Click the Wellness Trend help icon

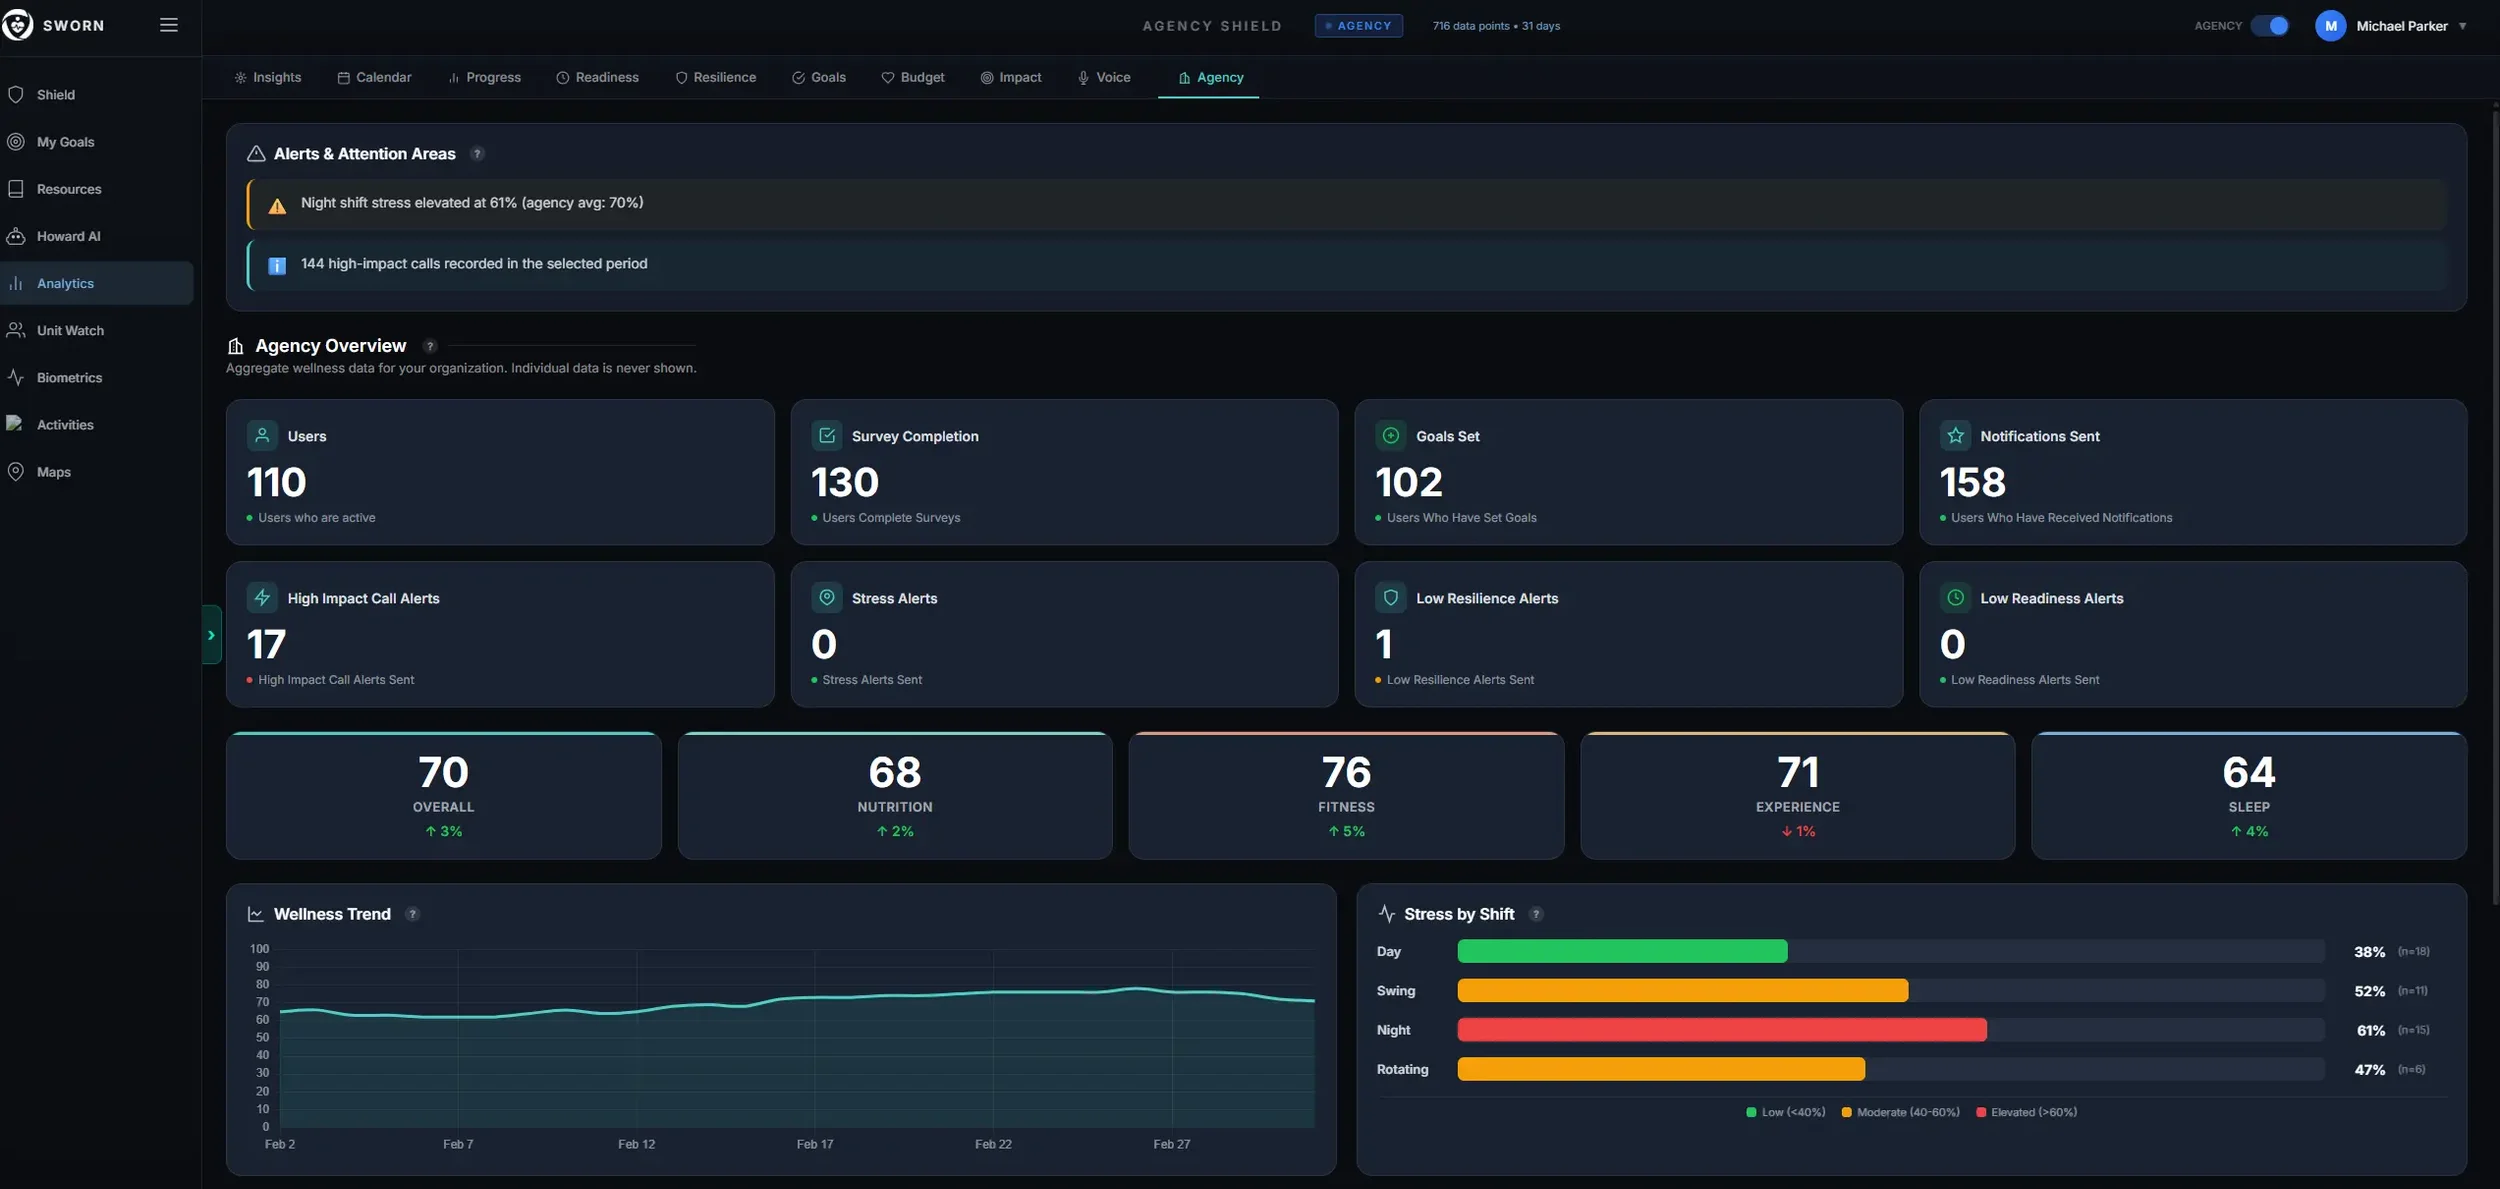point(412,914)
